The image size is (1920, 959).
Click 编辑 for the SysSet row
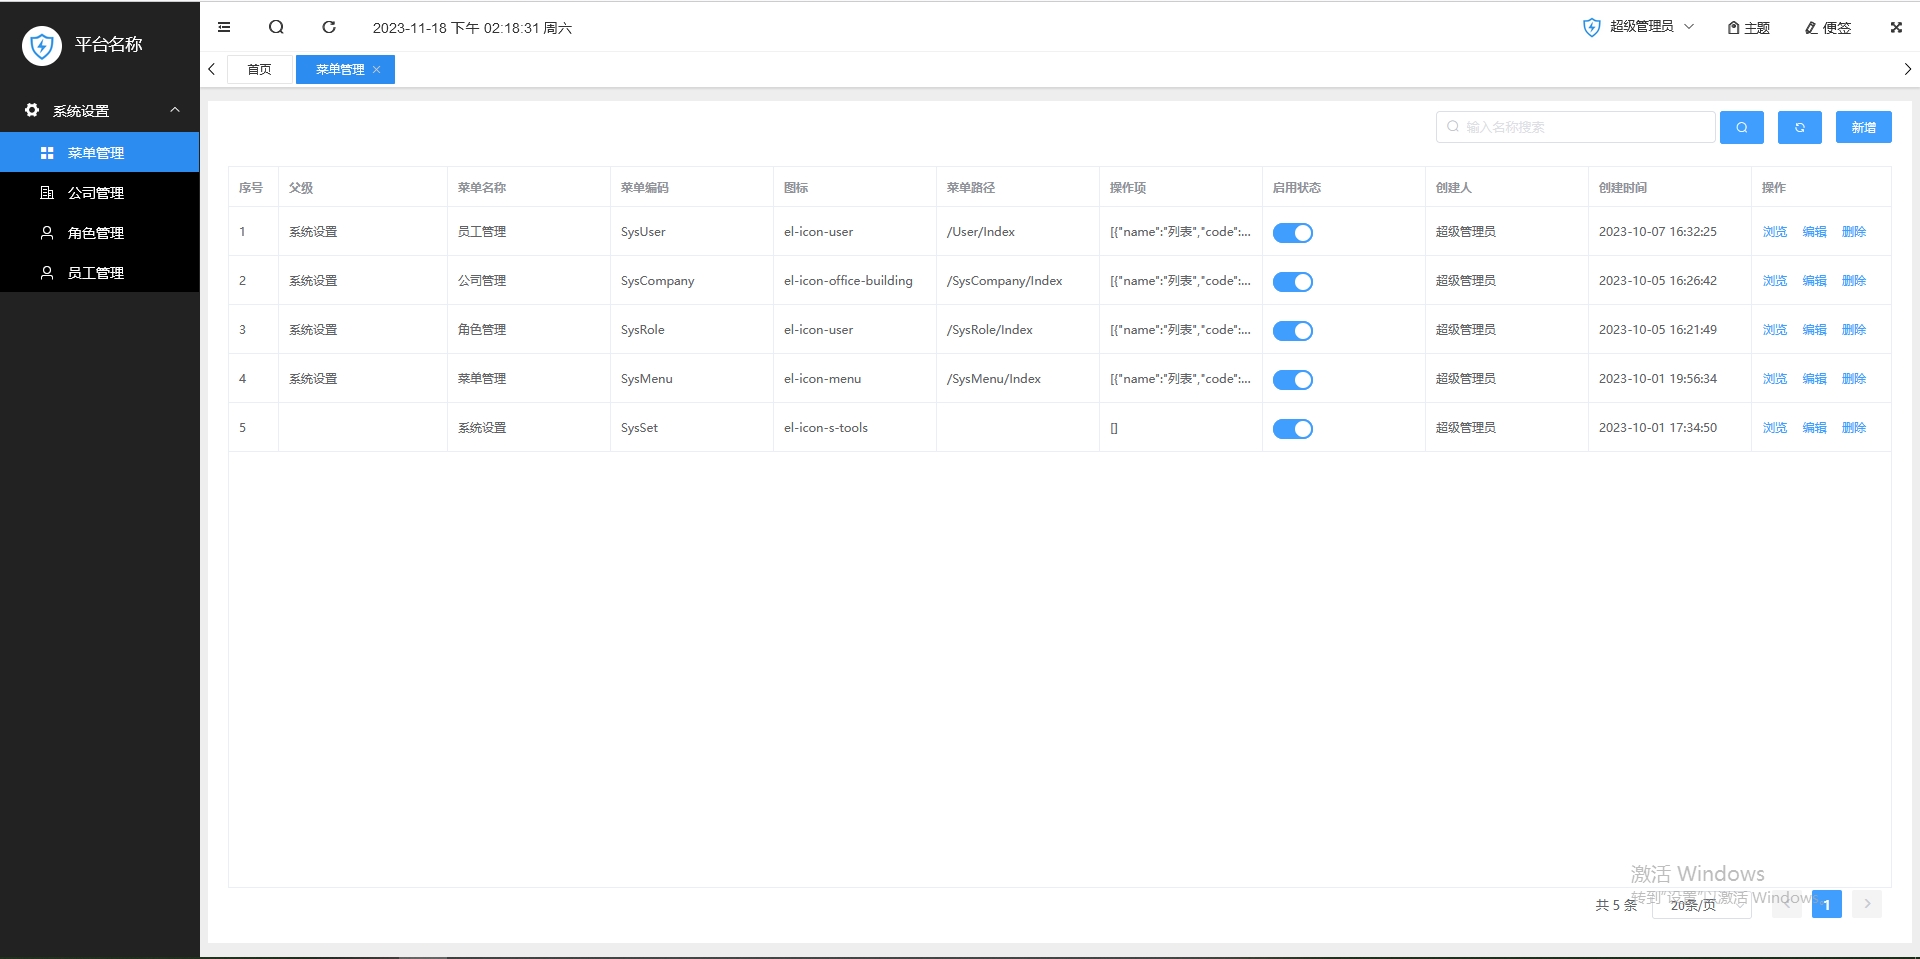click(1814, 428)
